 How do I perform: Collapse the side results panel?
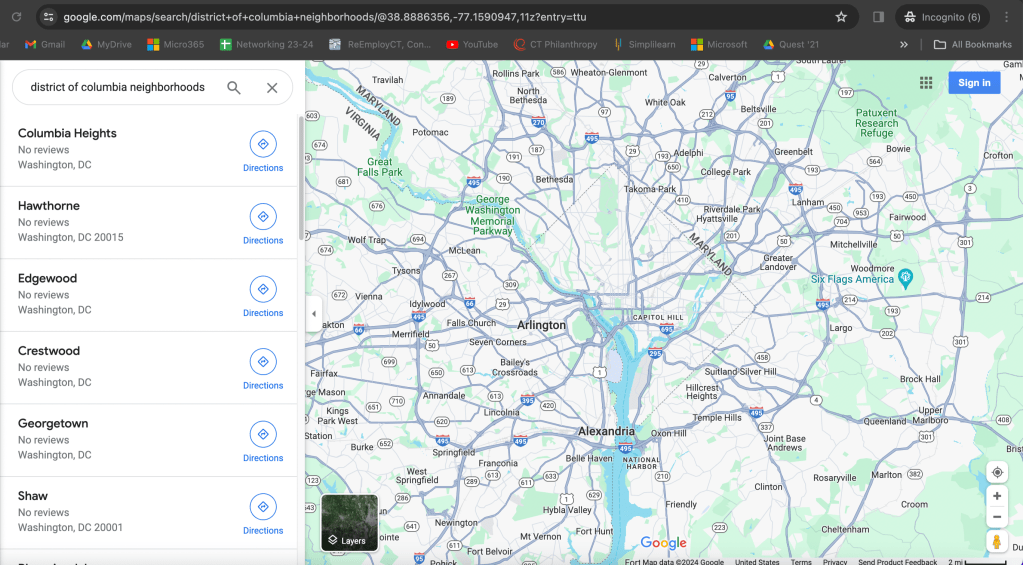(314, 313)
